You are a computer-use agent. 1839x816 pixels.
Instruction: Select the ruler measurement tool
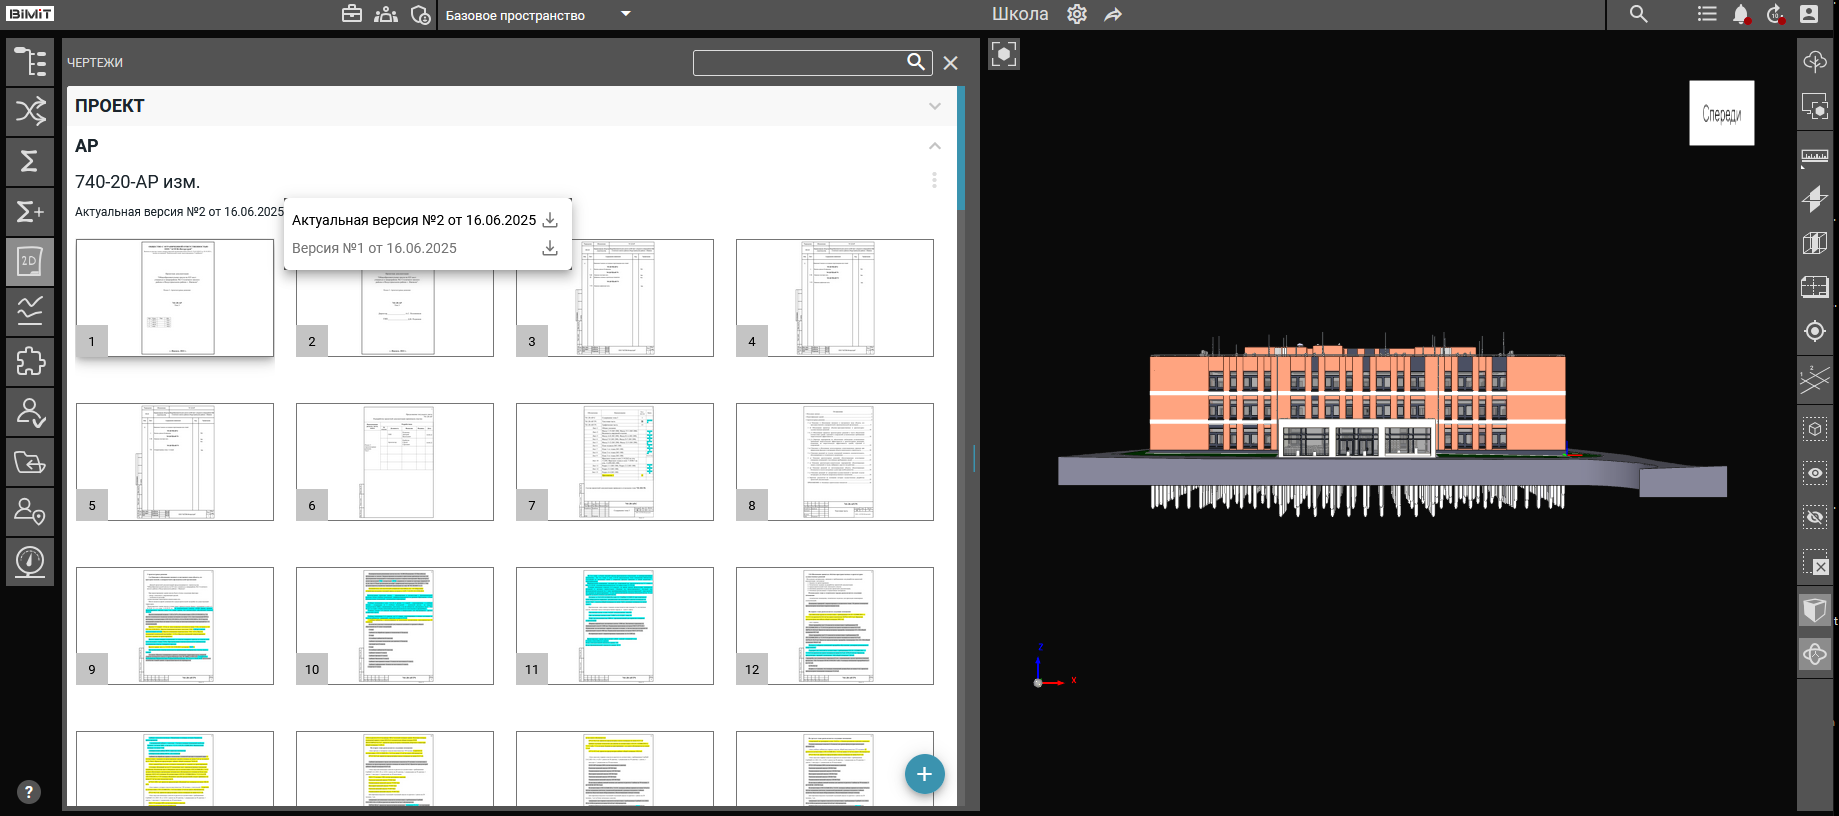click(x=1814, y=156)
